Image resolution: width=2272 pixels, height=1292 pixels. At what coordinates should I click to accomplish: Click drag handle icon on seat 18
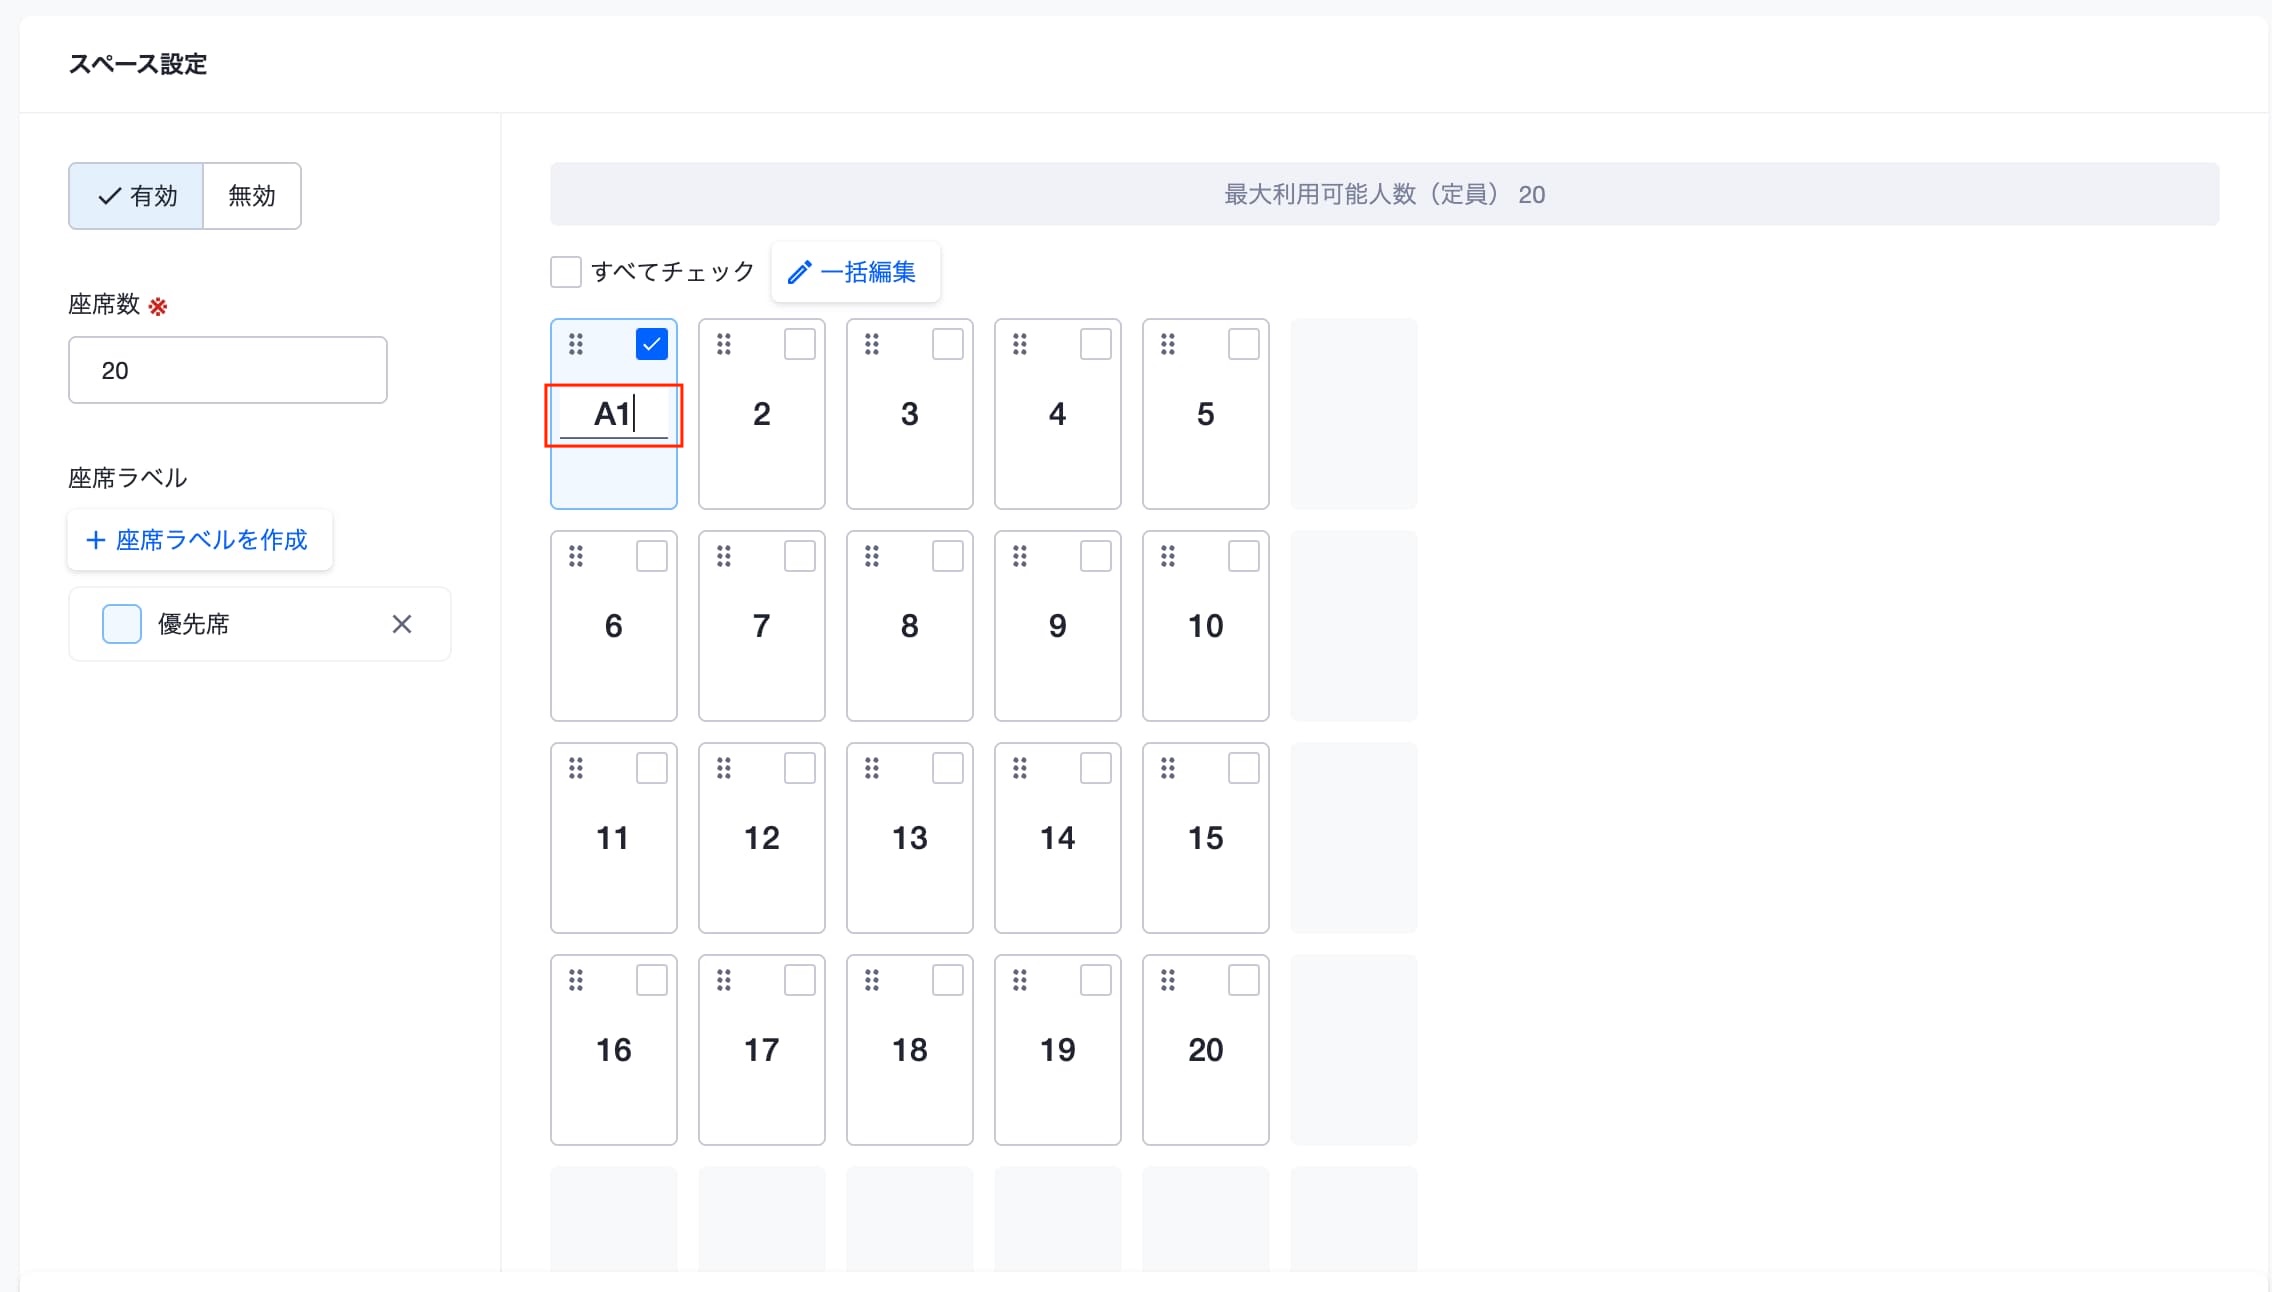[x=872, y=981]
